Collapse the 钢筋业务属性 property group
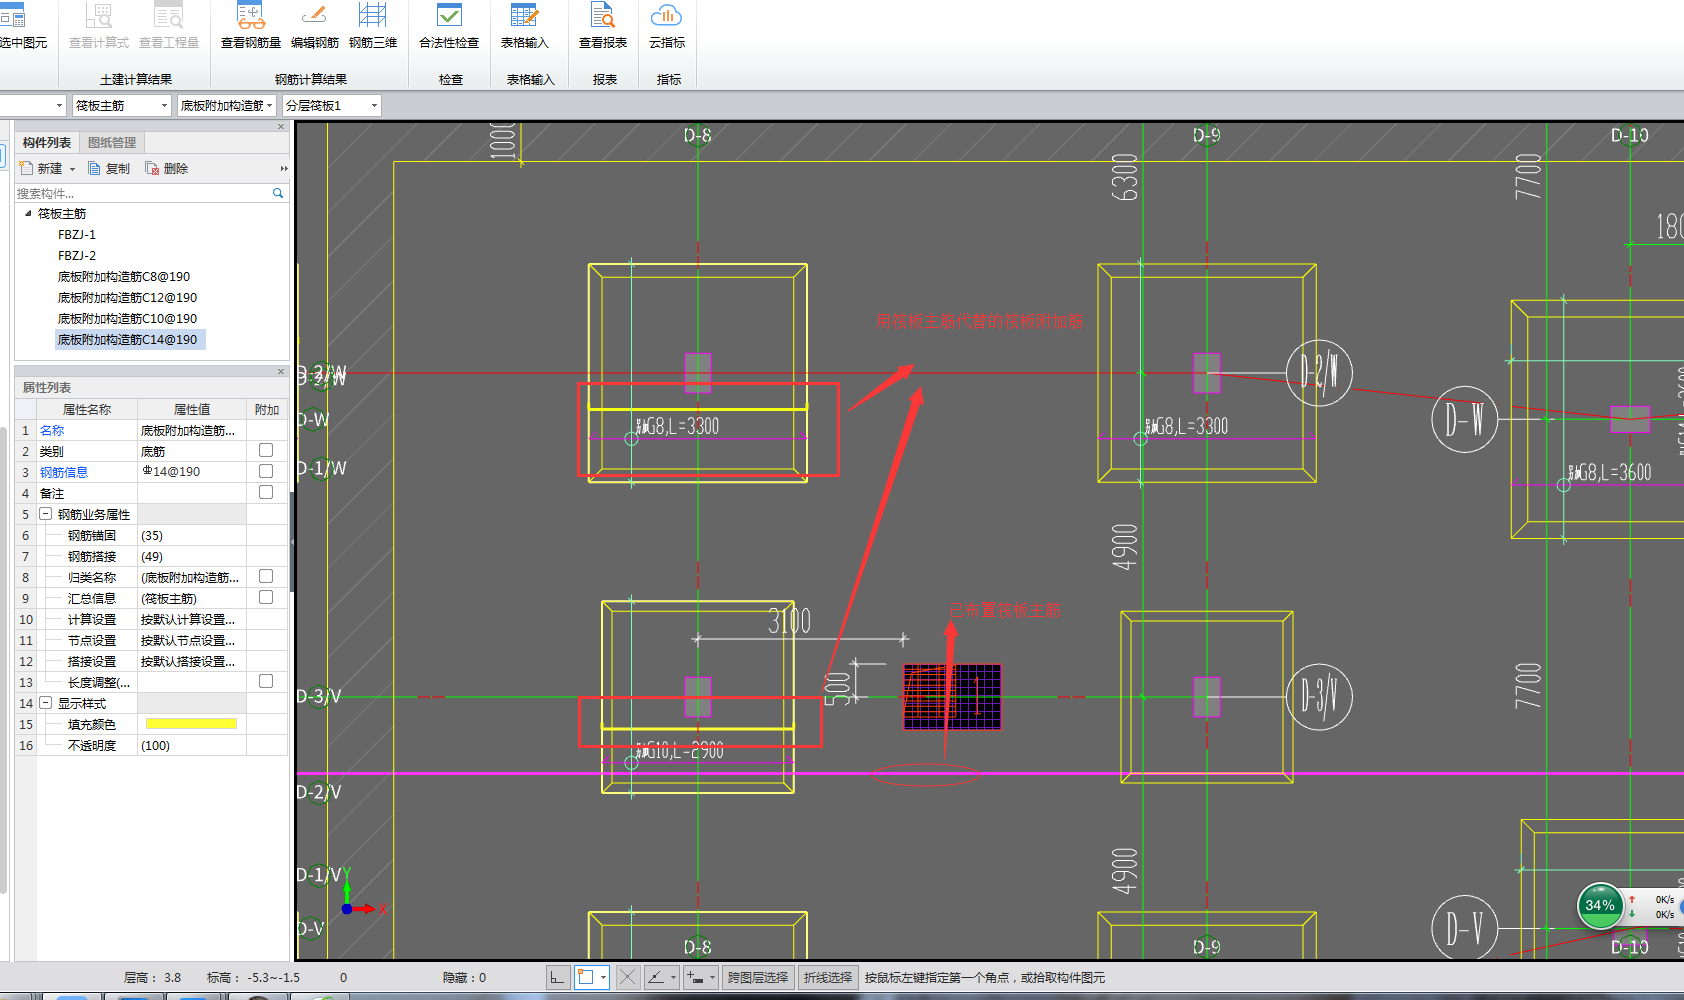Screen dimensions: 1684x1000 pyautogui.click(x=45, y=513)
